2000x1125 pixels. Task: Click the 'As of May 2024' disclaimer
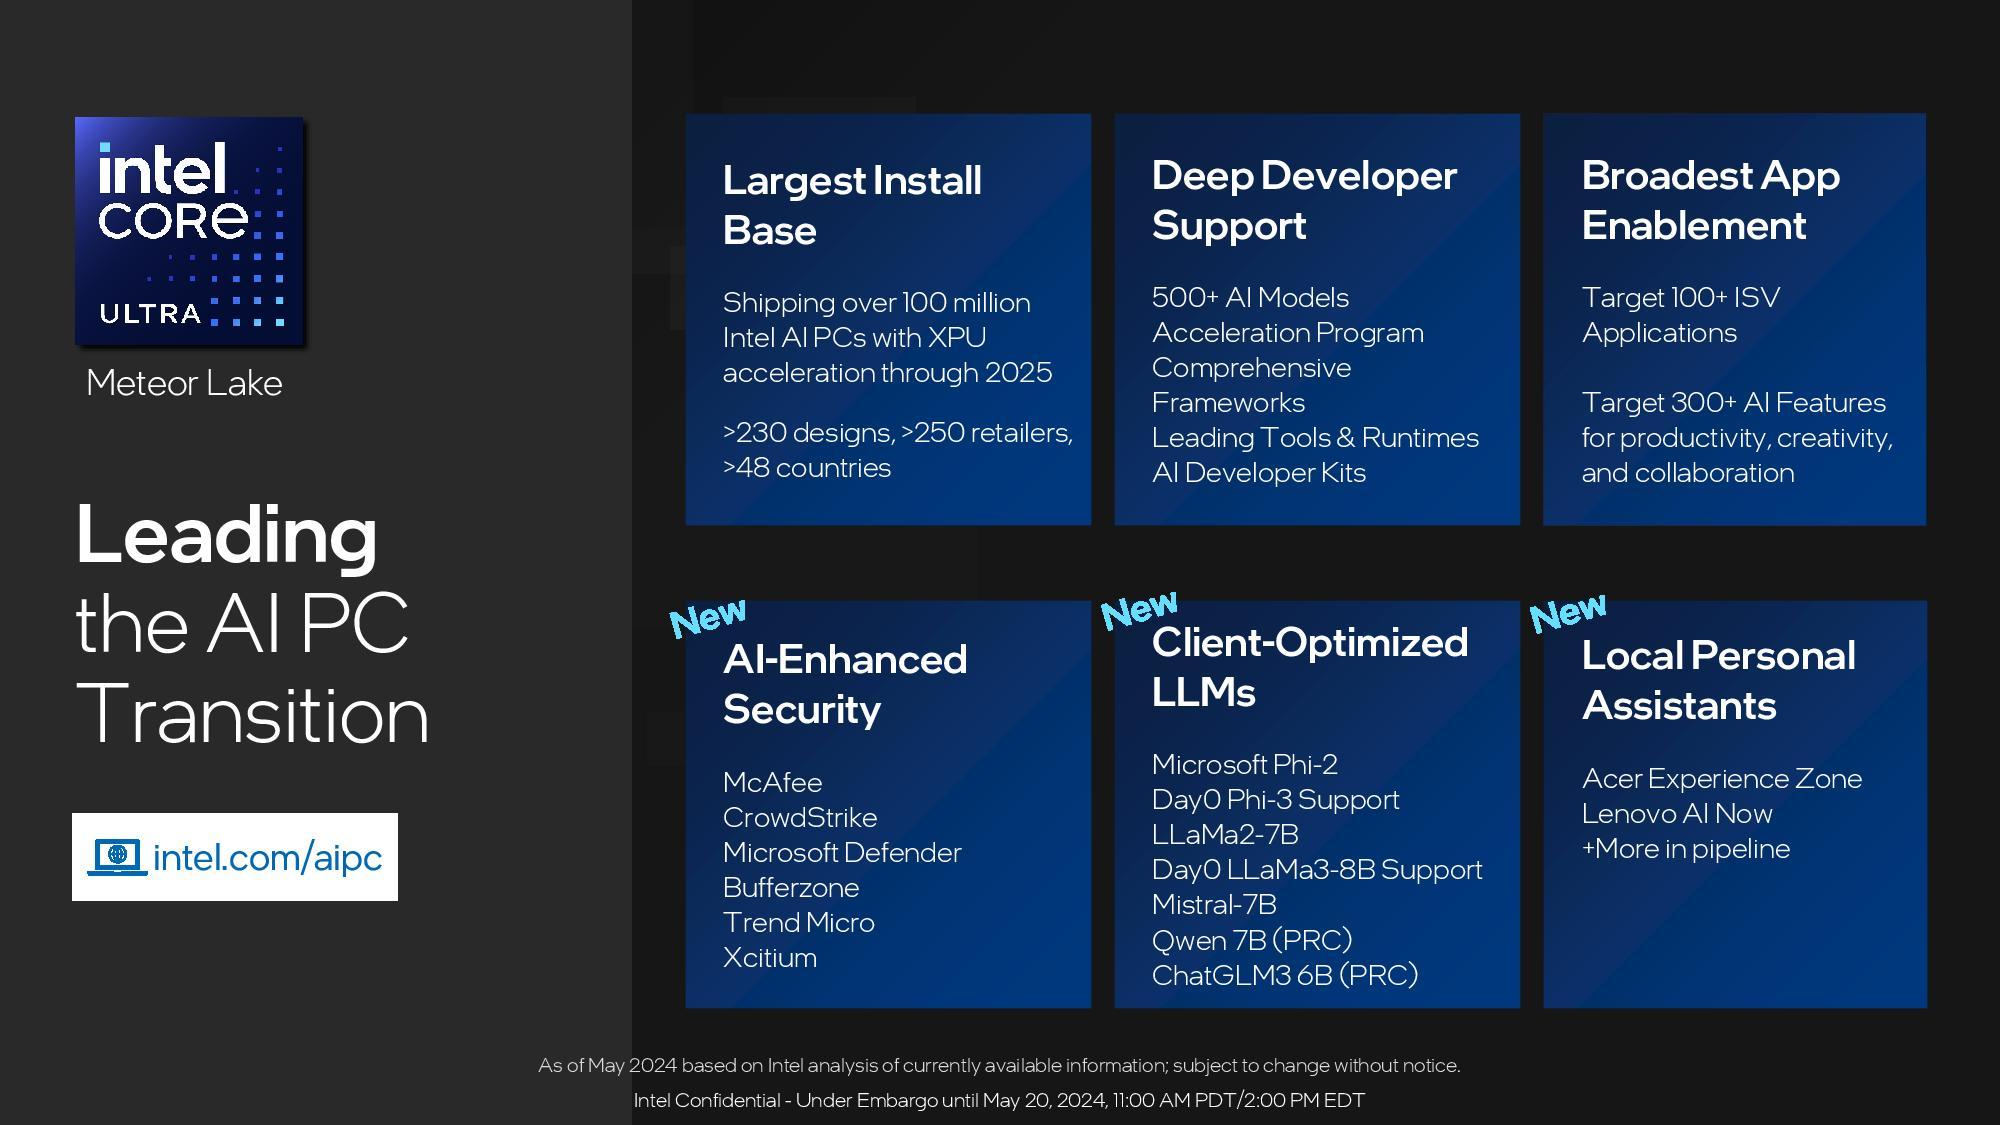point(999,1065)
